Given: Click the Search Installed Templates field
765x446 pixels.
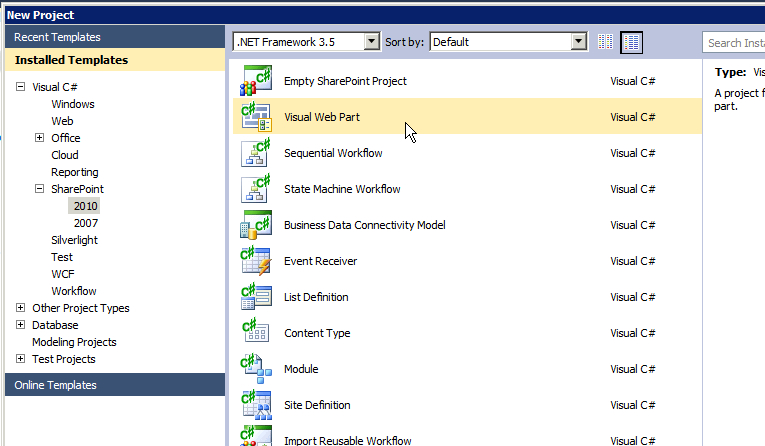Looking at the screenshot, I should (734, 43).
